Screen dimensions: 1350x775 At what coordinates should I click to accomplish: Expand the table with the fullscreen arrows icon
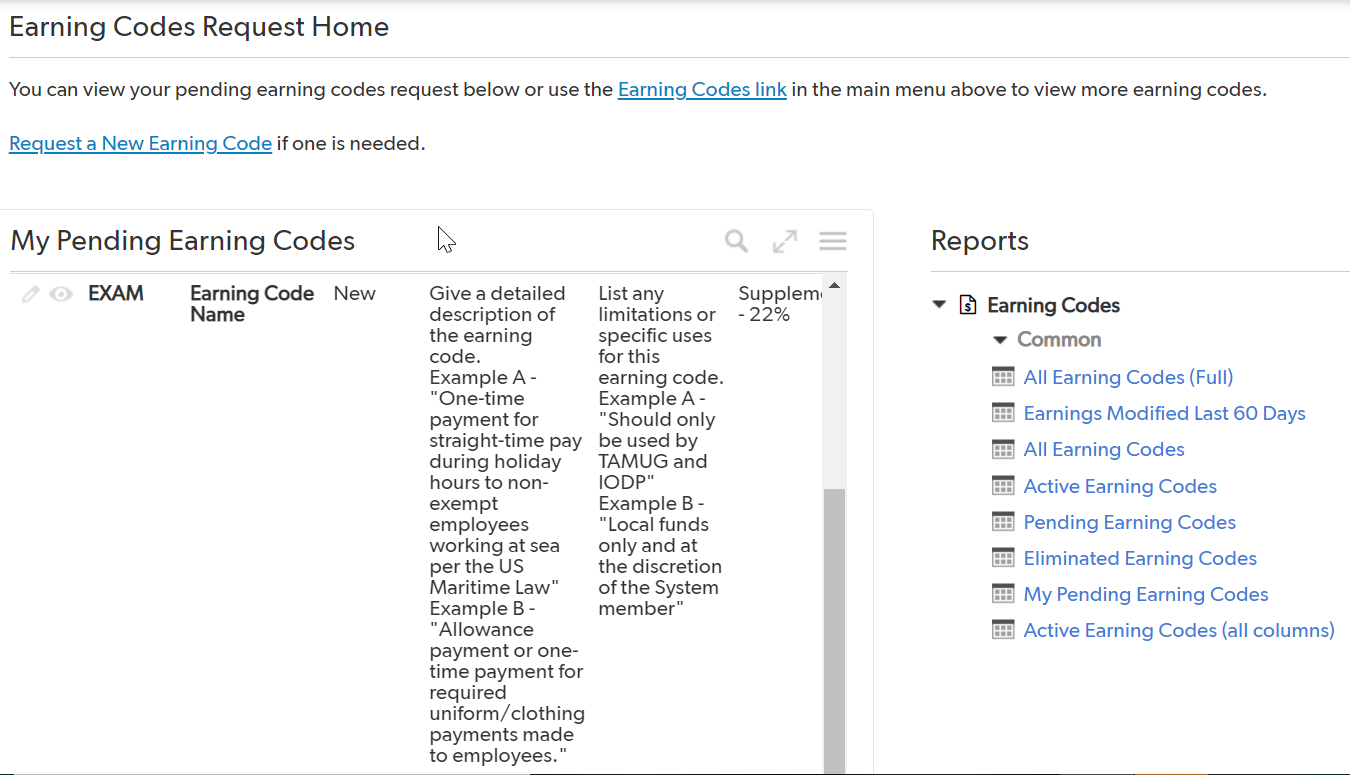coord(784,241)
